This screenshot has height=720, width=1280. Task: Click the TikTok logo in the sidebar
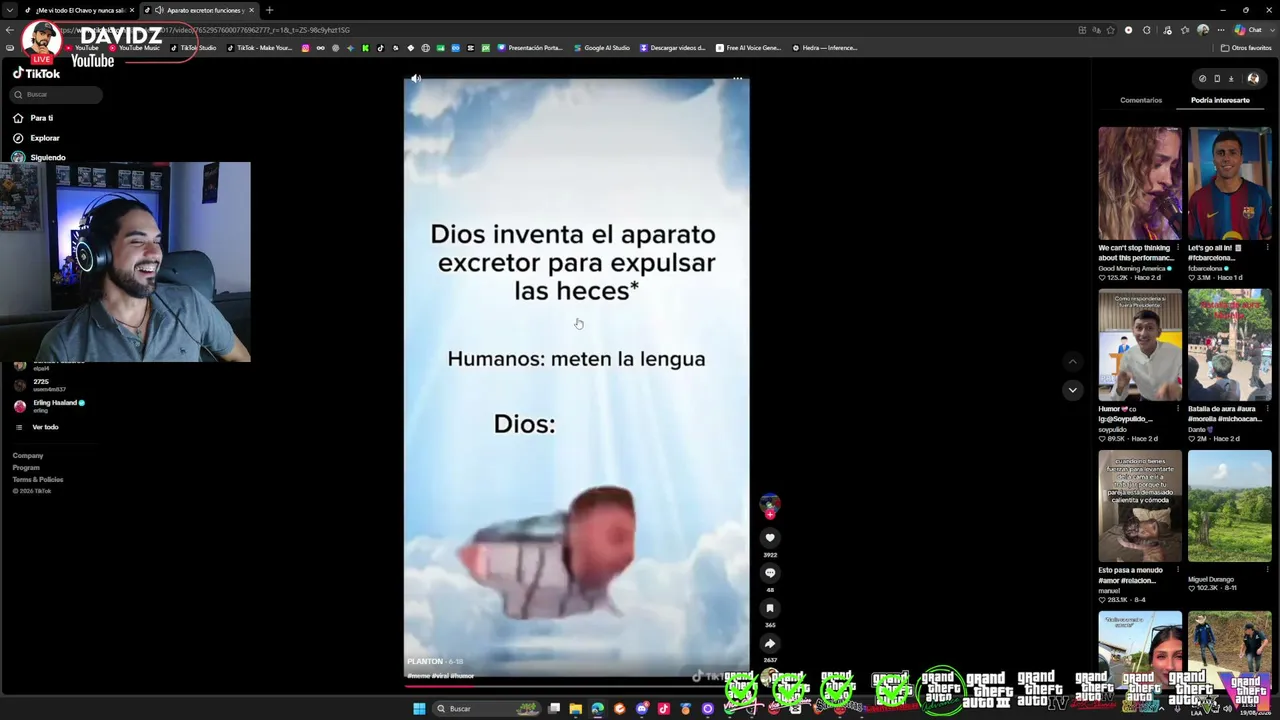click(36, 74)
